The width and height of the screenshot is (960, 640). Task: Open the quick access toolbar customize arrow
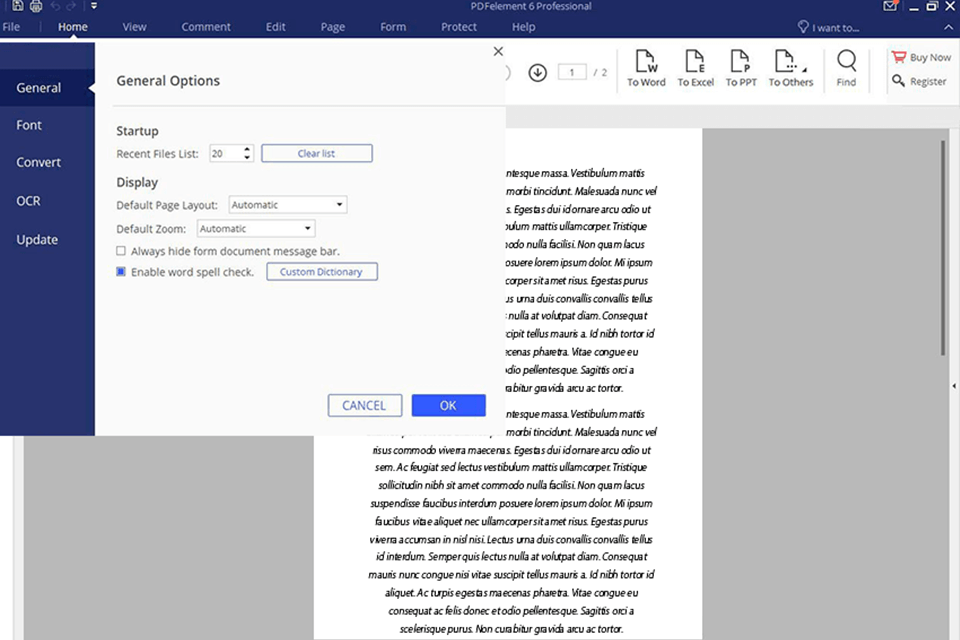point(93,6)
